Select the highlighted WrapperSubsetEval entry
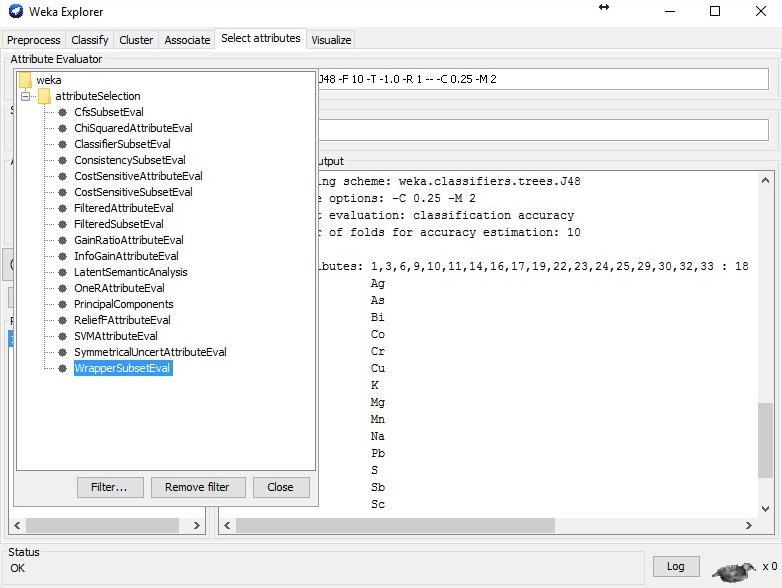This screenshot has width=782, height=588. click(x=123, y=368)
